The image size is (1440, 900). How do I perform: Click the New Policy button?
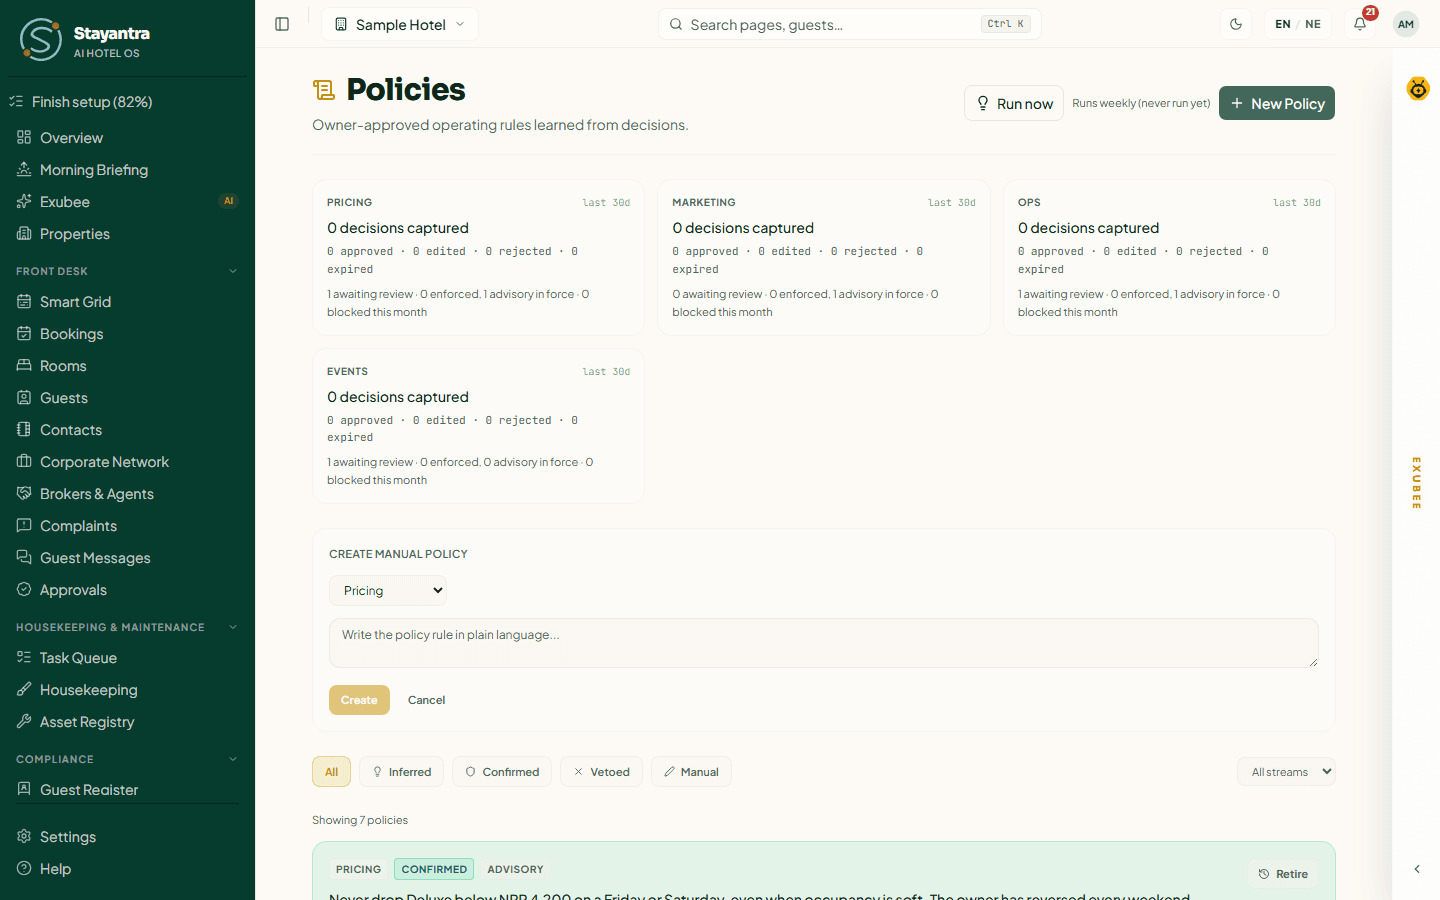click(1277, 103)
